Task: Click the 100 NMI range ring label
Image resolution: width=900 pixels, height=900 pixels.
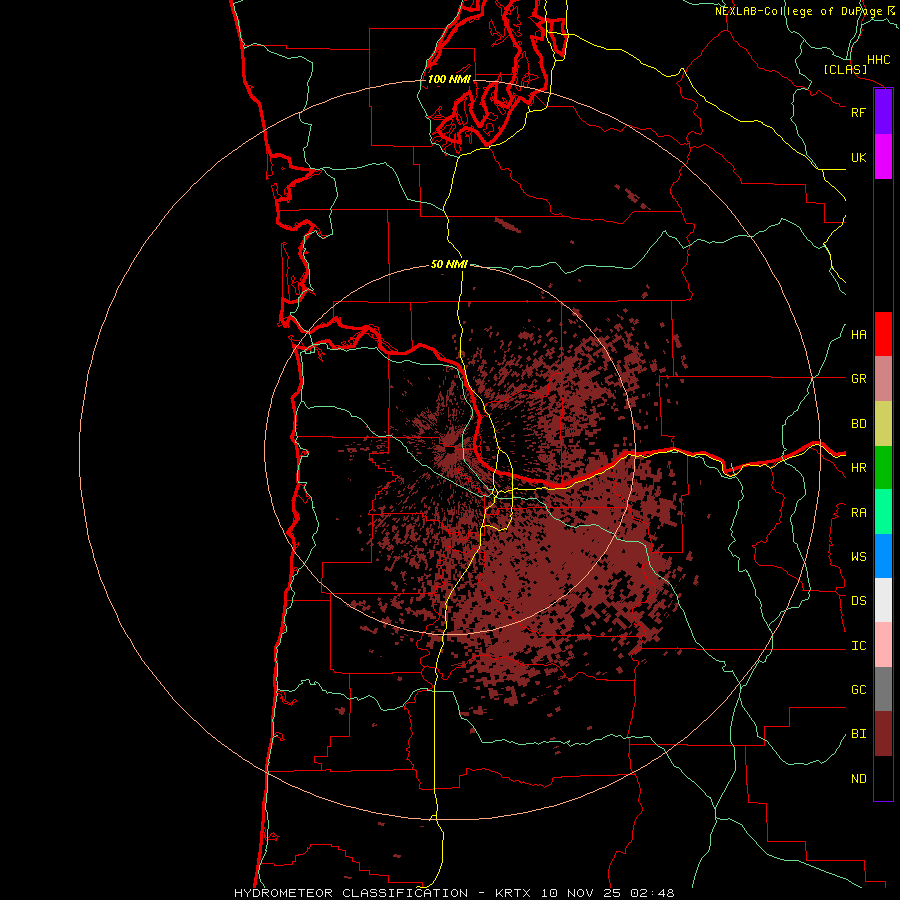Action: (449, 79)
